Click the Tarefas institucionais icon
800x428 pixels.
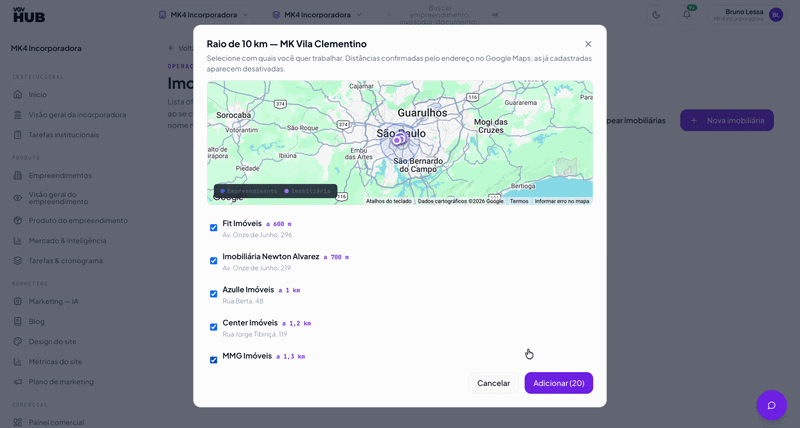coord(18,135)
